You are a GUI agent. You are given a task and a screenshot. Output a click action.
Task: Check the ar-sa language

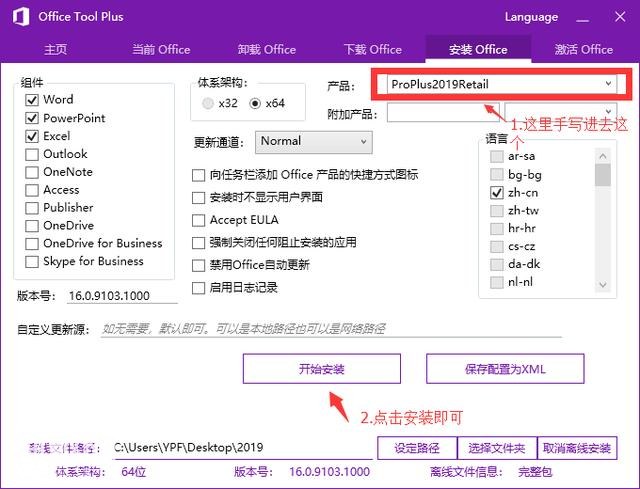click(x=497, y=156)
